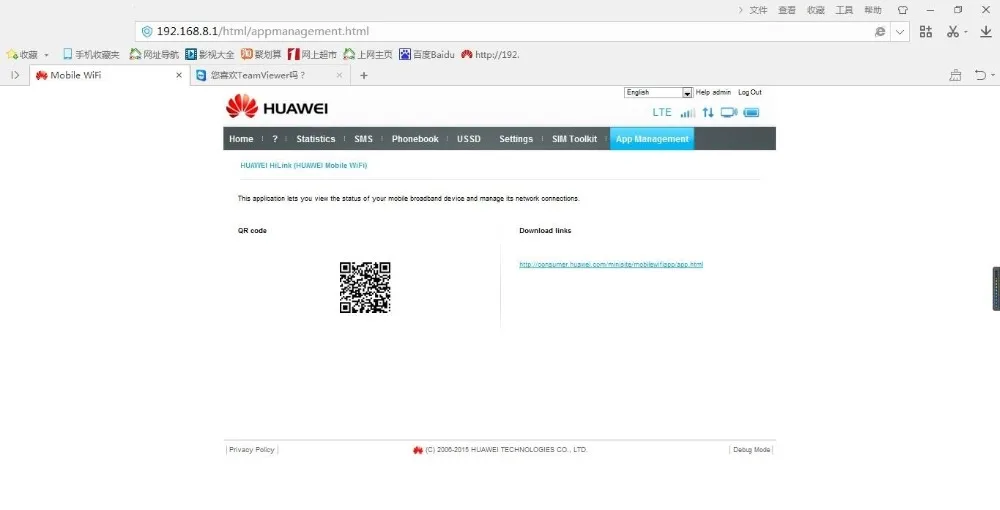Click the favorites star bookmark button
The height and width of the screenshot is (510, 1000).
[x=22, y=55]
